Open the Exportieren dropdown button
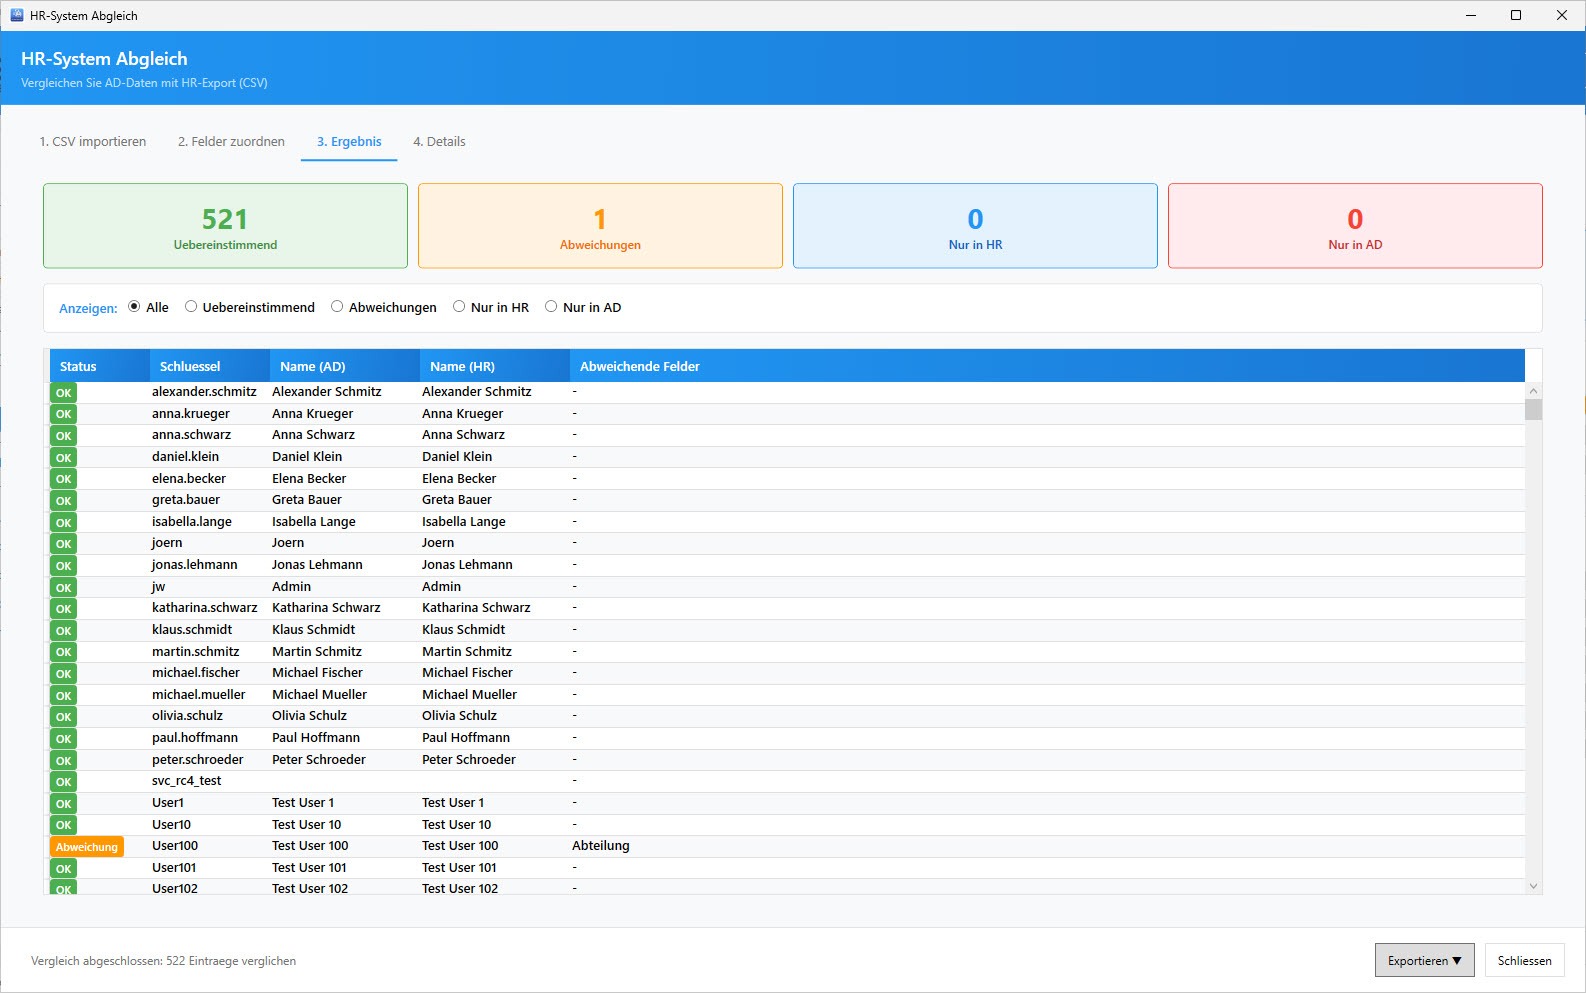 (1424, 961)
